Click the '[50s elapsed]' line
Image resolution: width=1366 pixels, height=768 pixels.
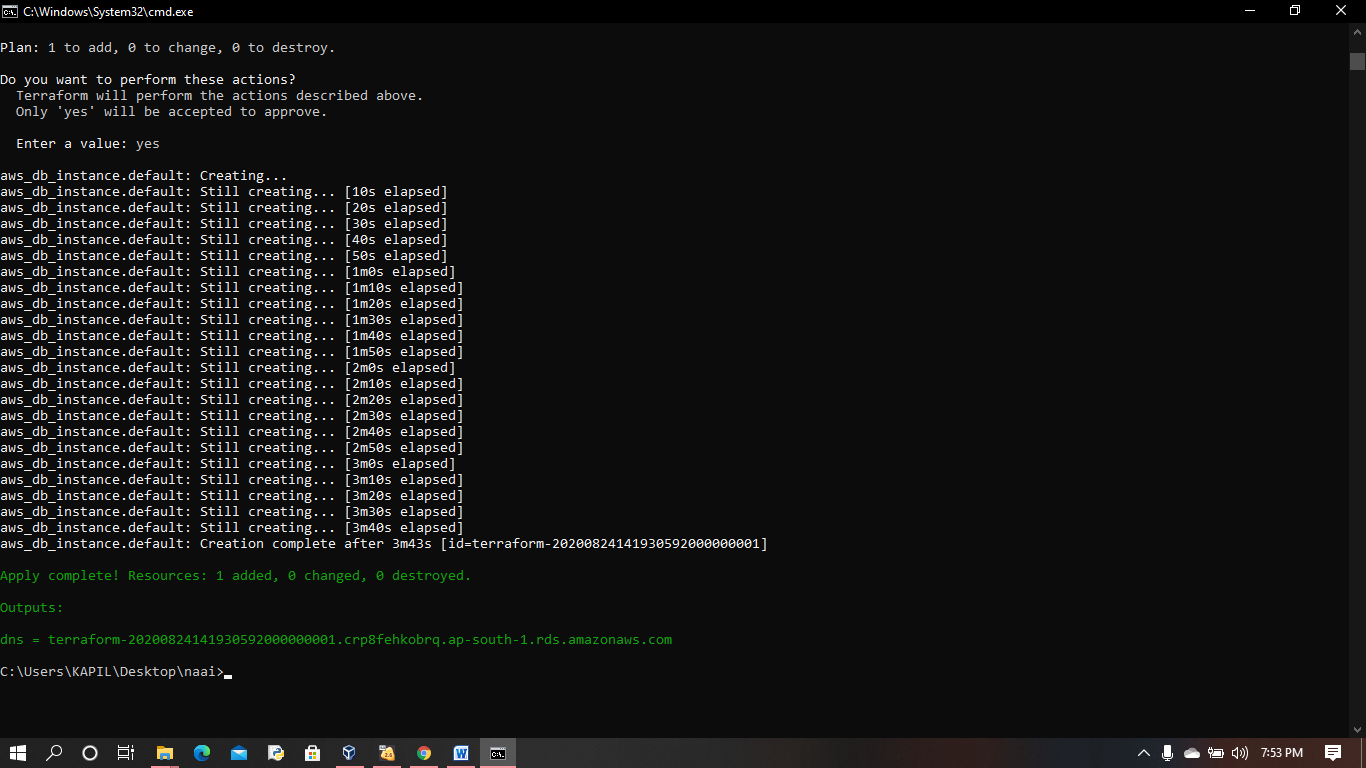pyautogui.click(x=224, y=256)
